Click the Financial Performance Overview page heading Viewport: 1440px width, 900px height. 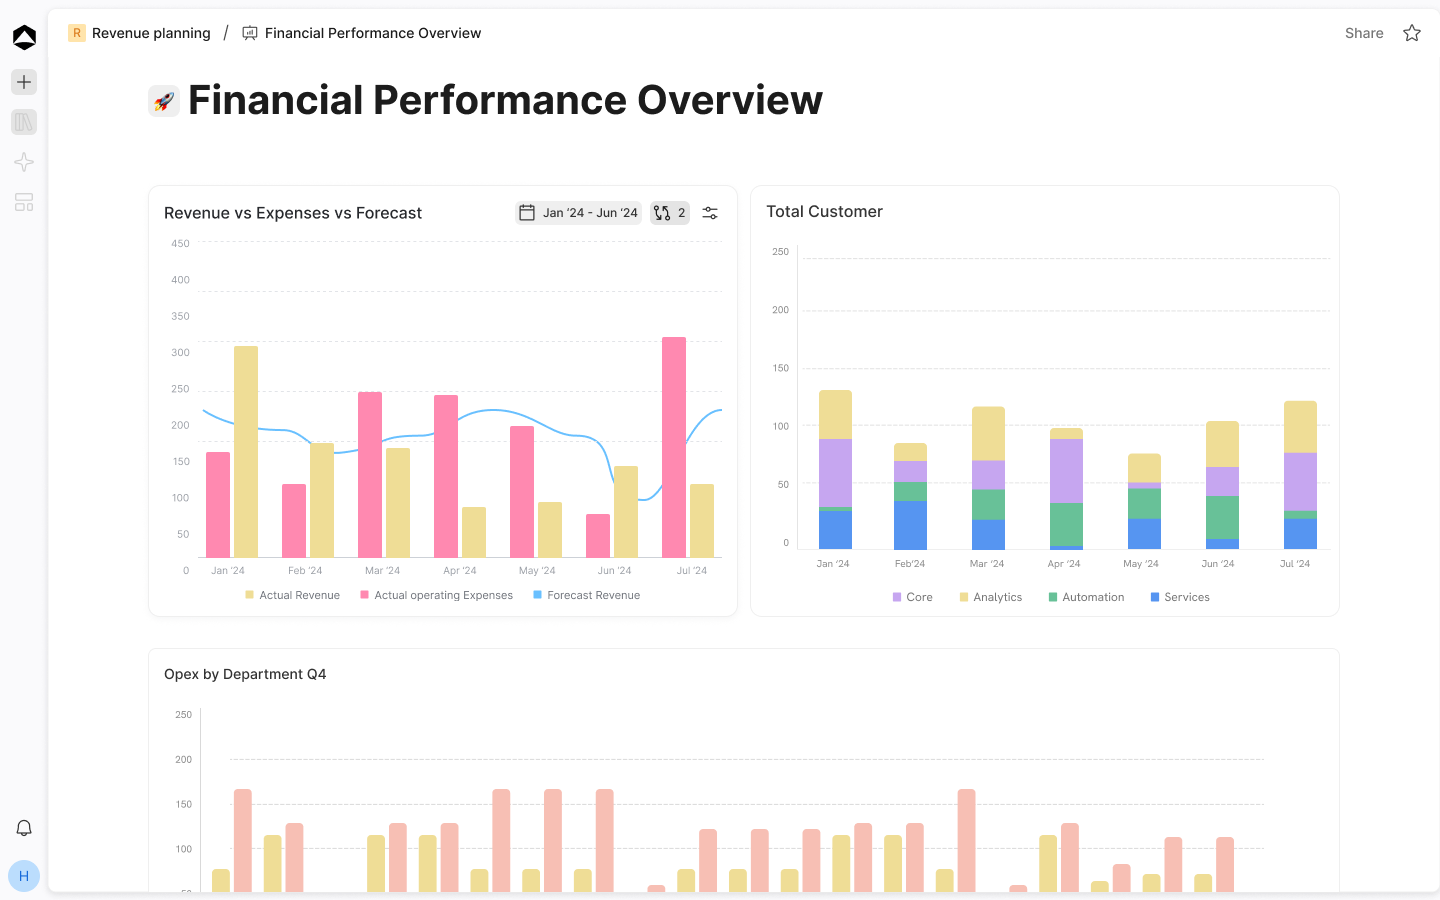pyautogui.click(x=506, y=100)
